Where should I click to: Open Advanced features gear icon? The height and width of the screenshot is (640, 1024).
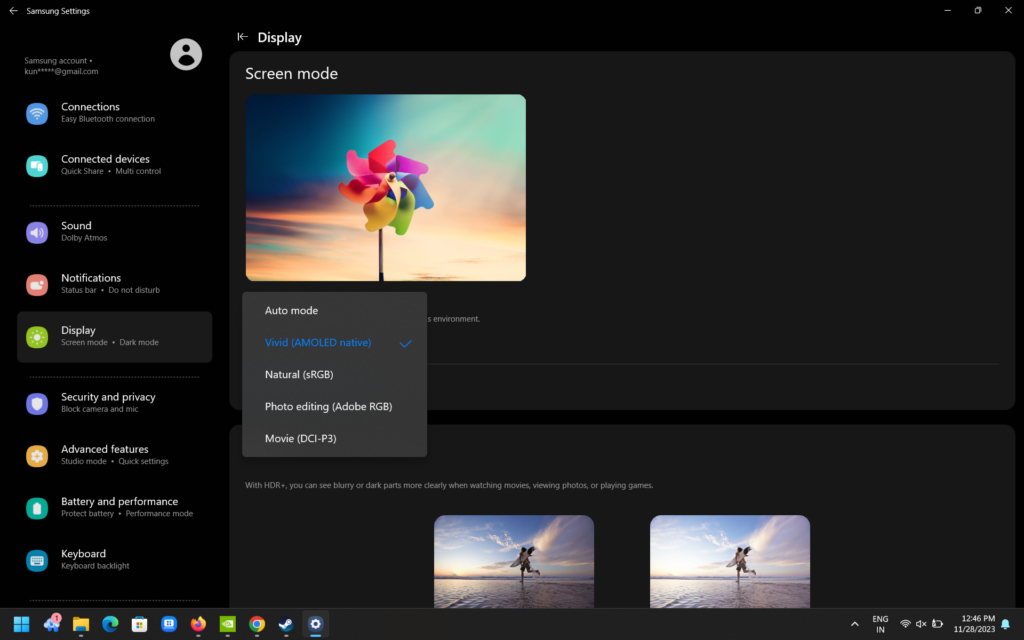[x=37, y=455]
